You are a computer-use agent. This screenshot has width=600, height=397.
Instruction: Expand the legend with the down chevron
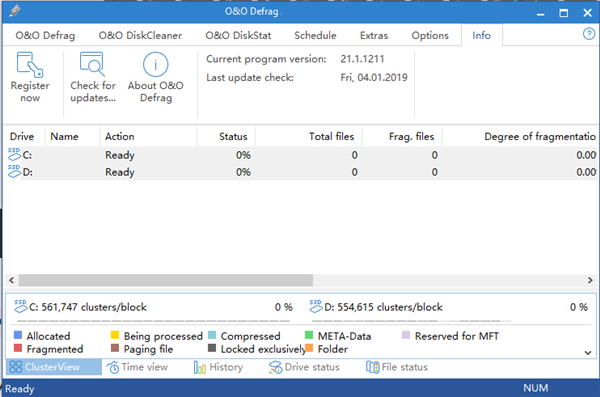coord(588,353)
